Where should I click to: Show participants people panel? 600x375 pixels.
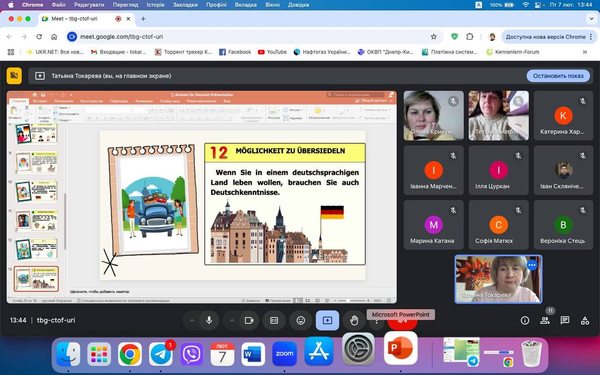point(545,320)
